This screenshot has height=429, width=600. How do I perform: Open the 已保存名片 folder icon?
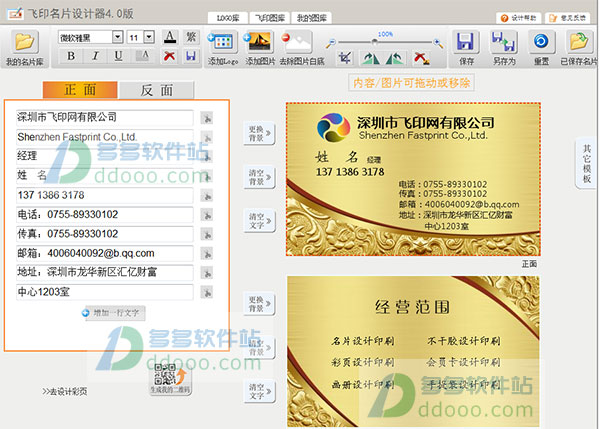579,42
